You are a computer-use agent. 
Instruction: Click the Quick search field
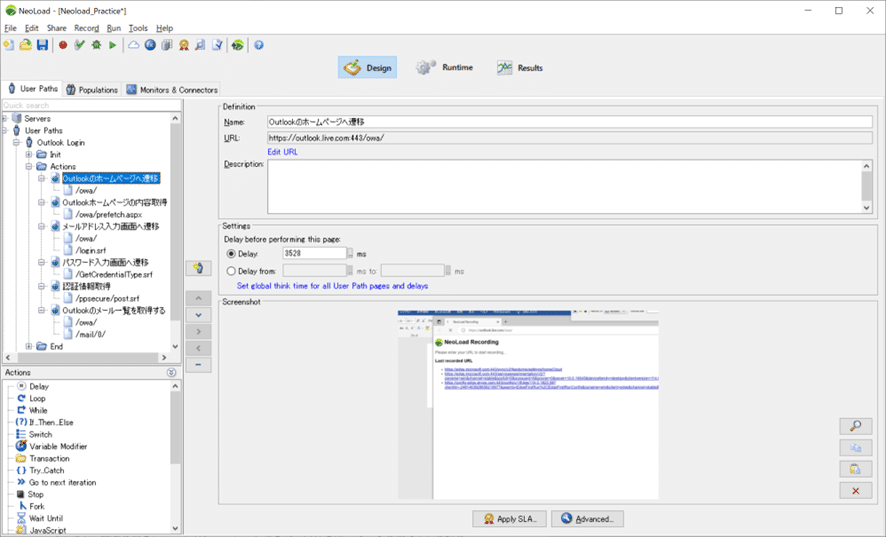click(92, 105)
